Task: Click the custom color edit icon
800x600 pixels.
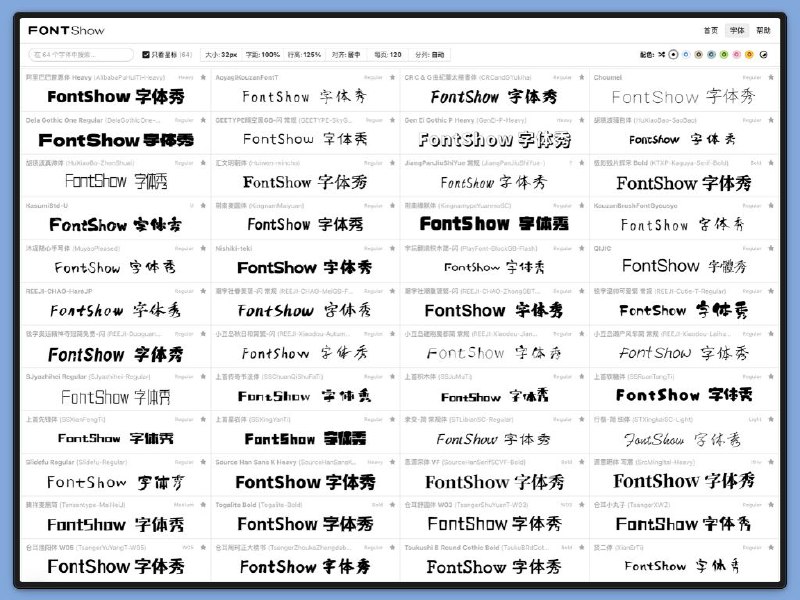Action: coord(763,55)
